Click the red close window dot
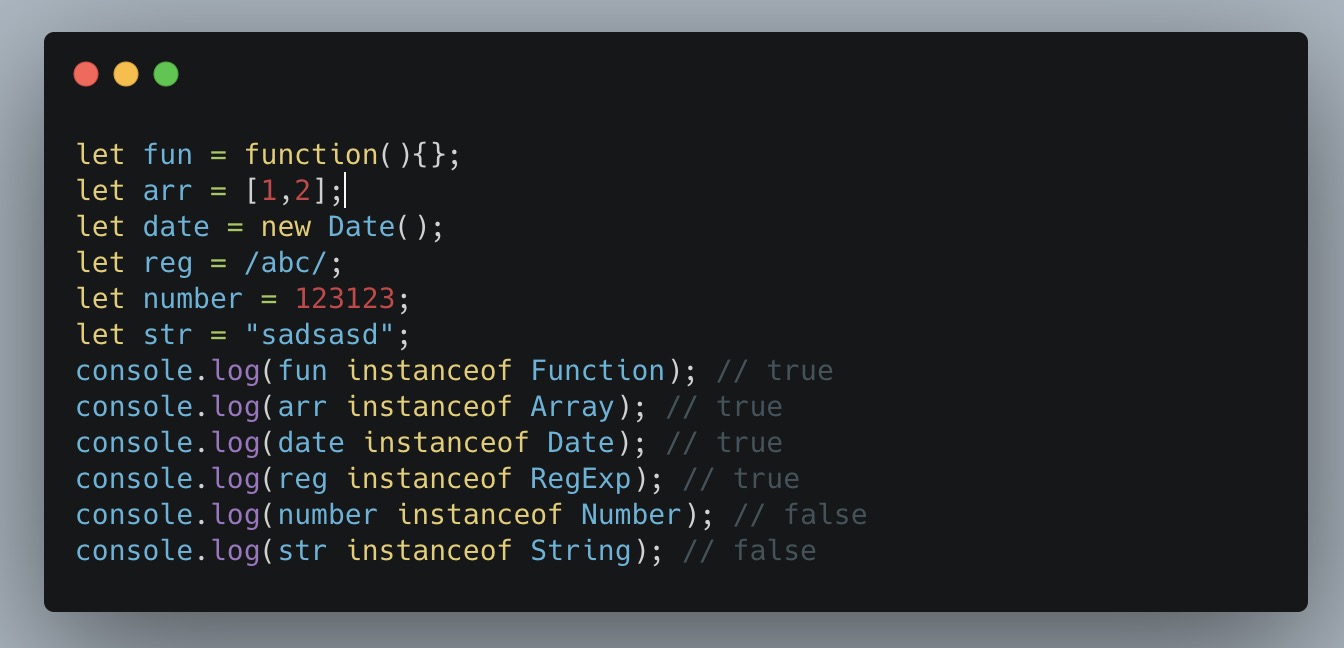This screenshot has width=1344, height=648. (86, 74)
